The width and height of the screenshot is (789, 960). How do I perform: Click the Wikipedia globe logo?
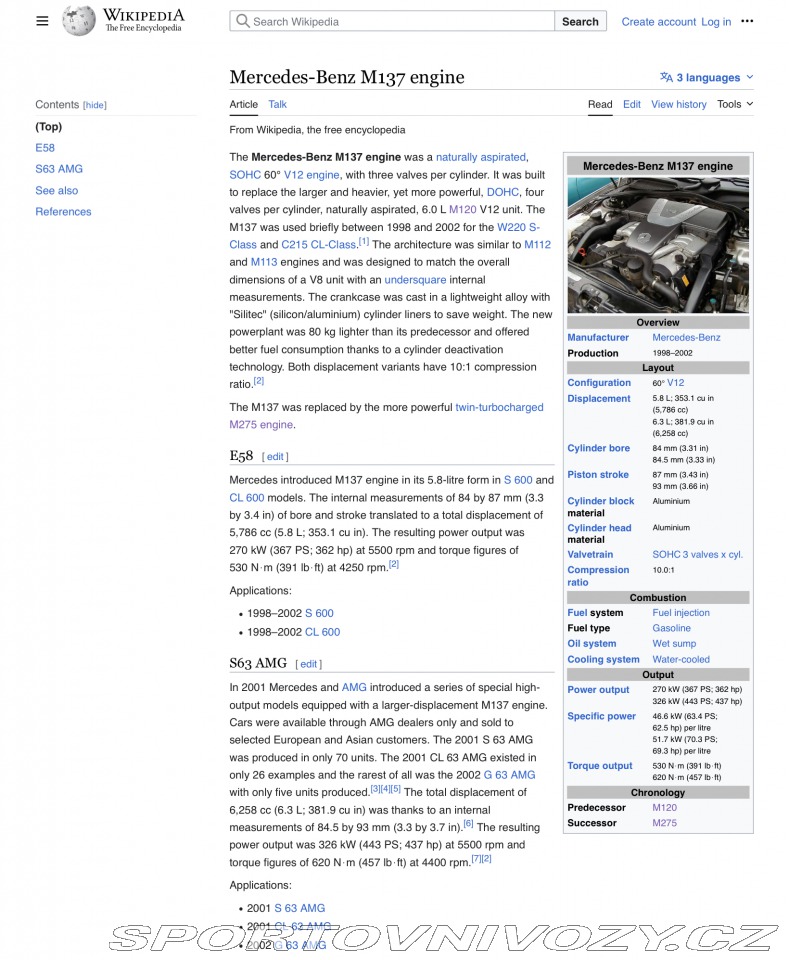coord(78,21)
